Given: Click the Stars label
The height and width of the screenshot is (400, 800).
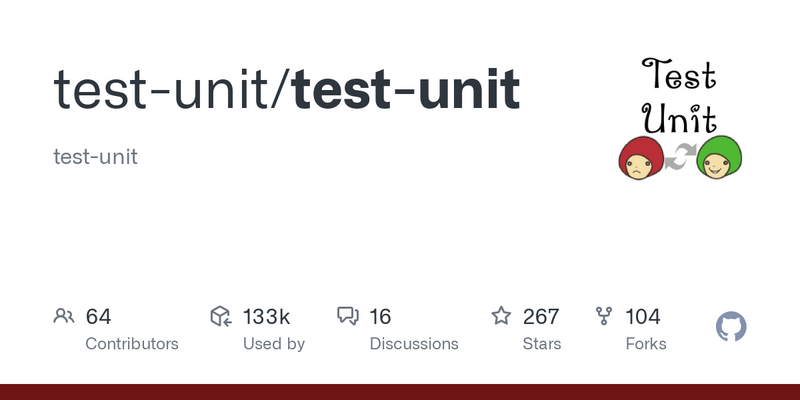Looking at the screenshot, I should click(x=541, y=344).
